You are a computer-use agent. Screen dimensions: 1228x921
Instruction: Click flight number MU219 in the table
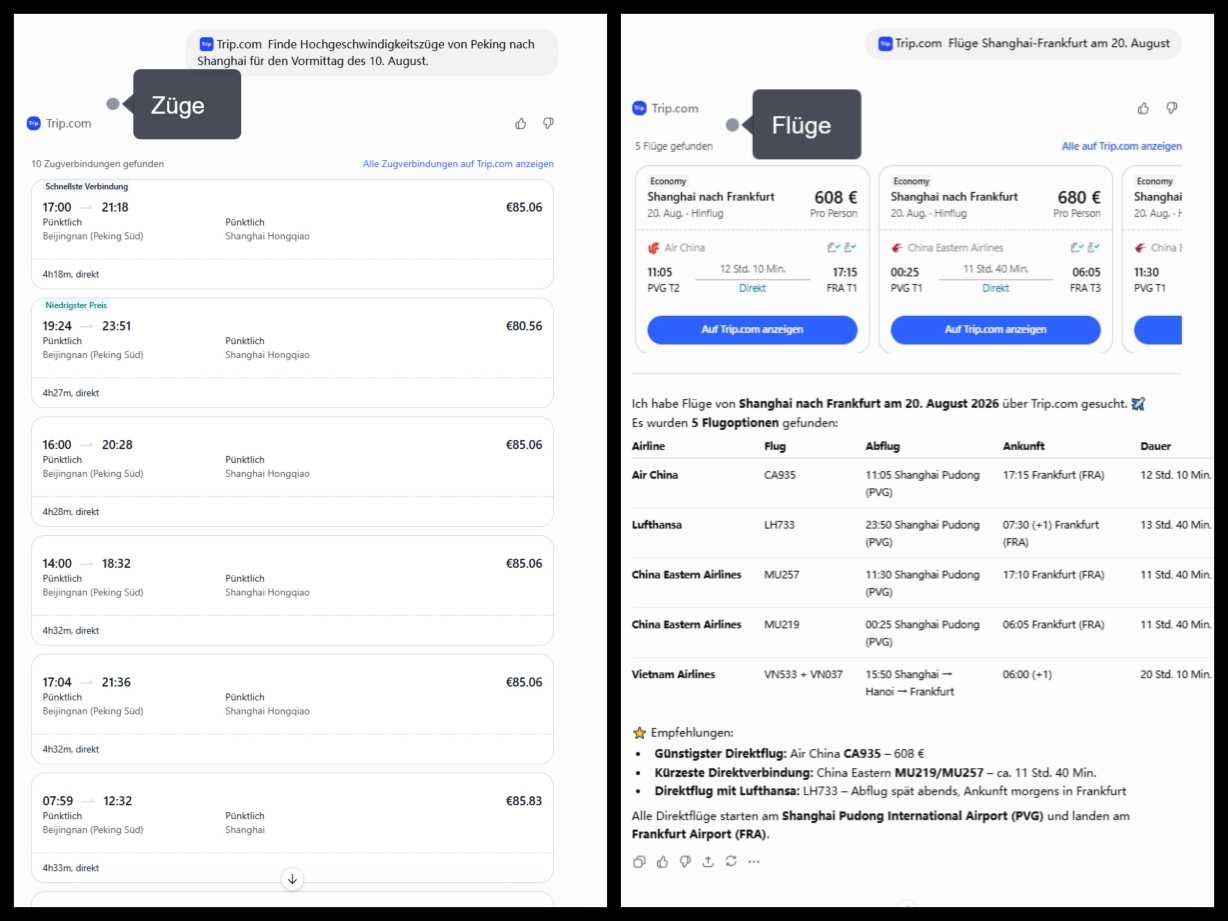[x=782, y=625]
